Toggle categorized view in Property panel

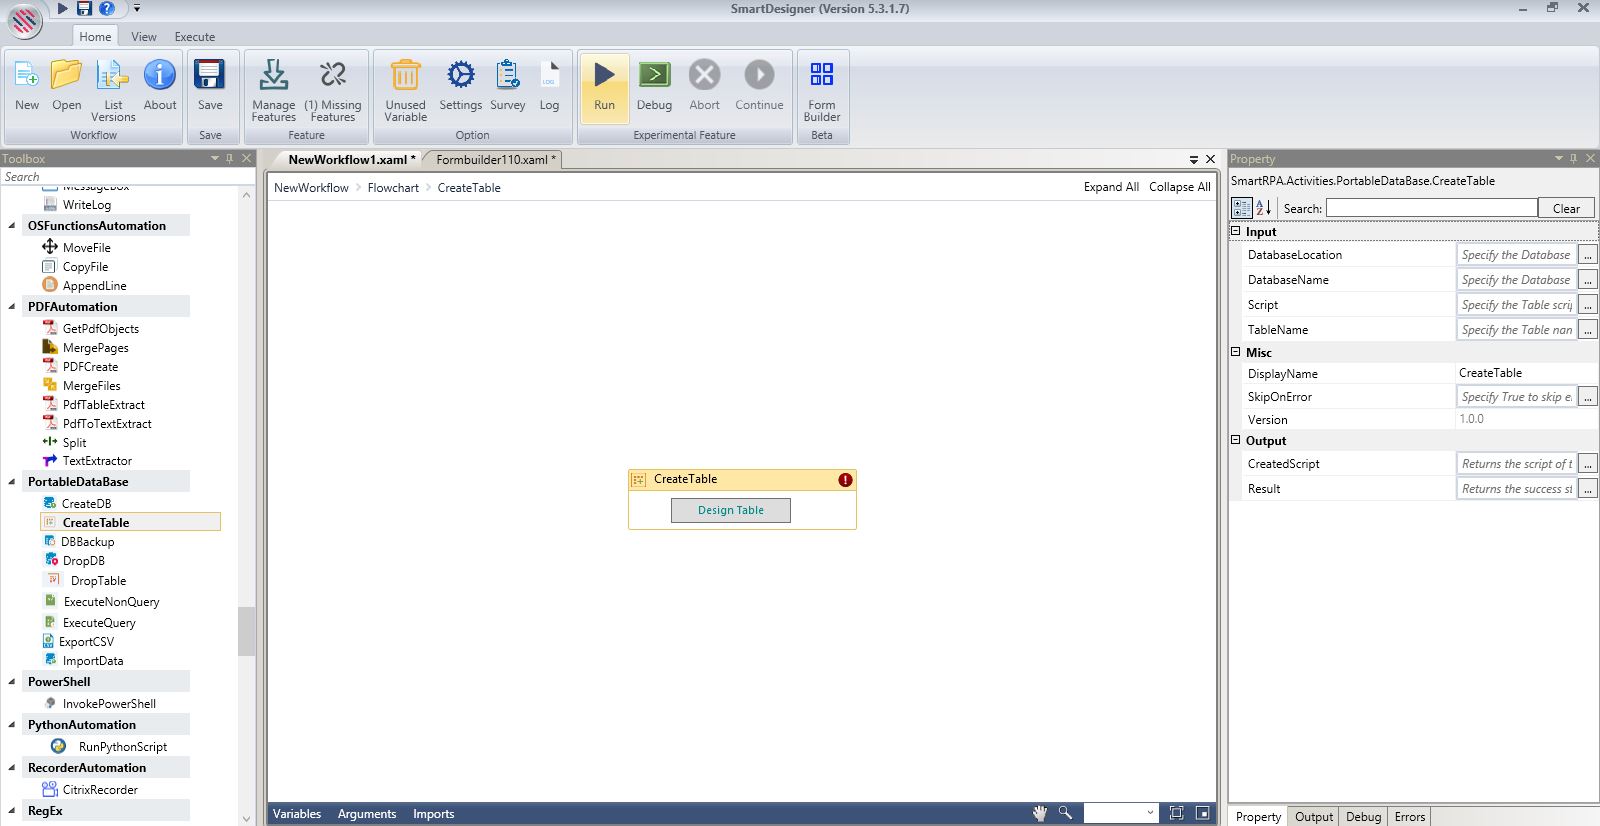click(1241, 208)
